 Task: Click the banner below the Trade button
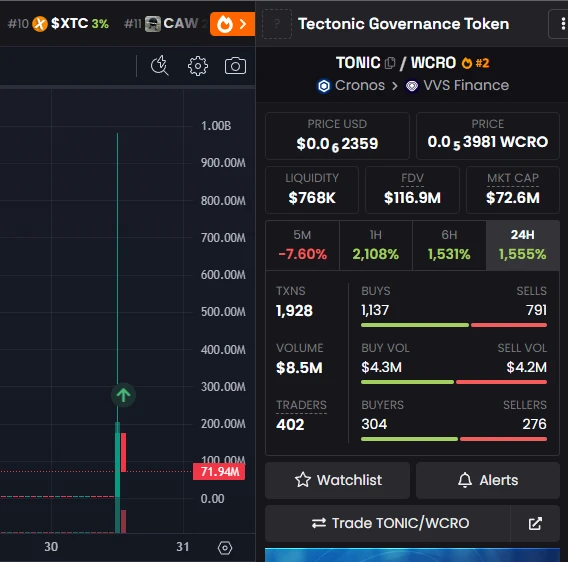click(412, 555)
